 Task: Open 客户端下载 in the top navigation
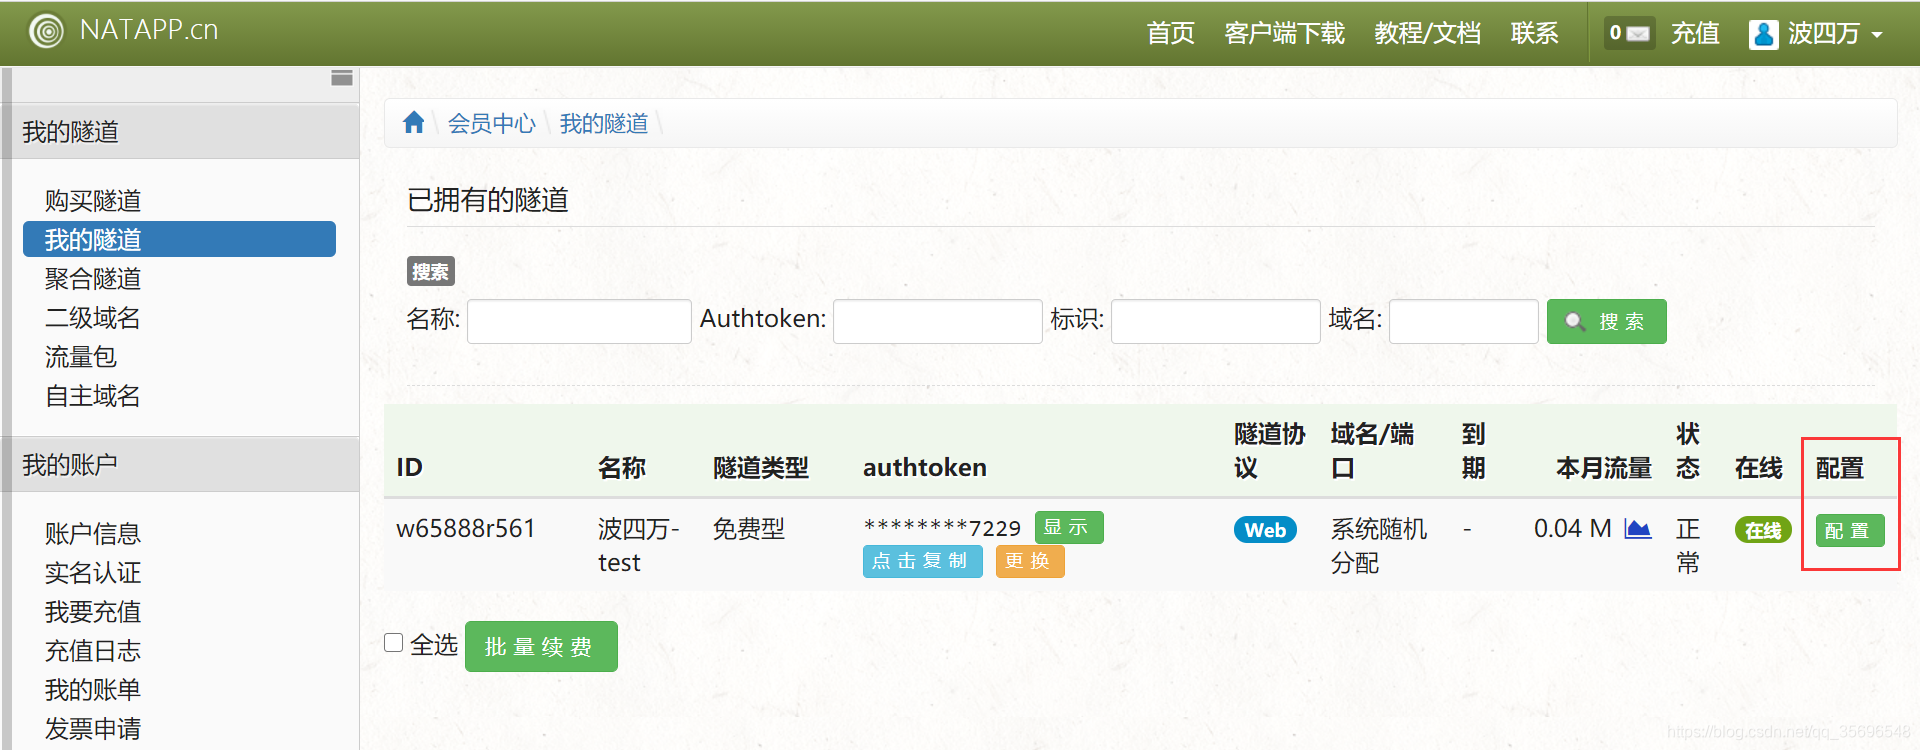(x=1285, y=33)
